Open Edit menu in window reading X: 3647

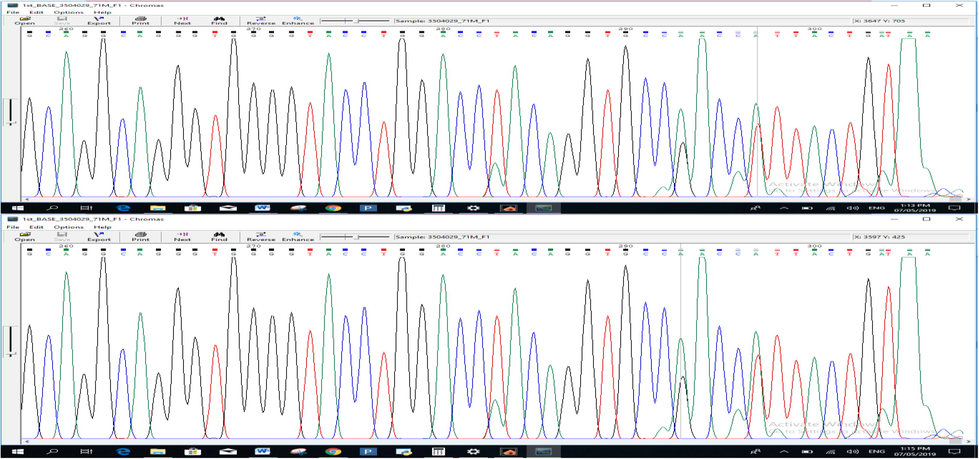point(34,12)
